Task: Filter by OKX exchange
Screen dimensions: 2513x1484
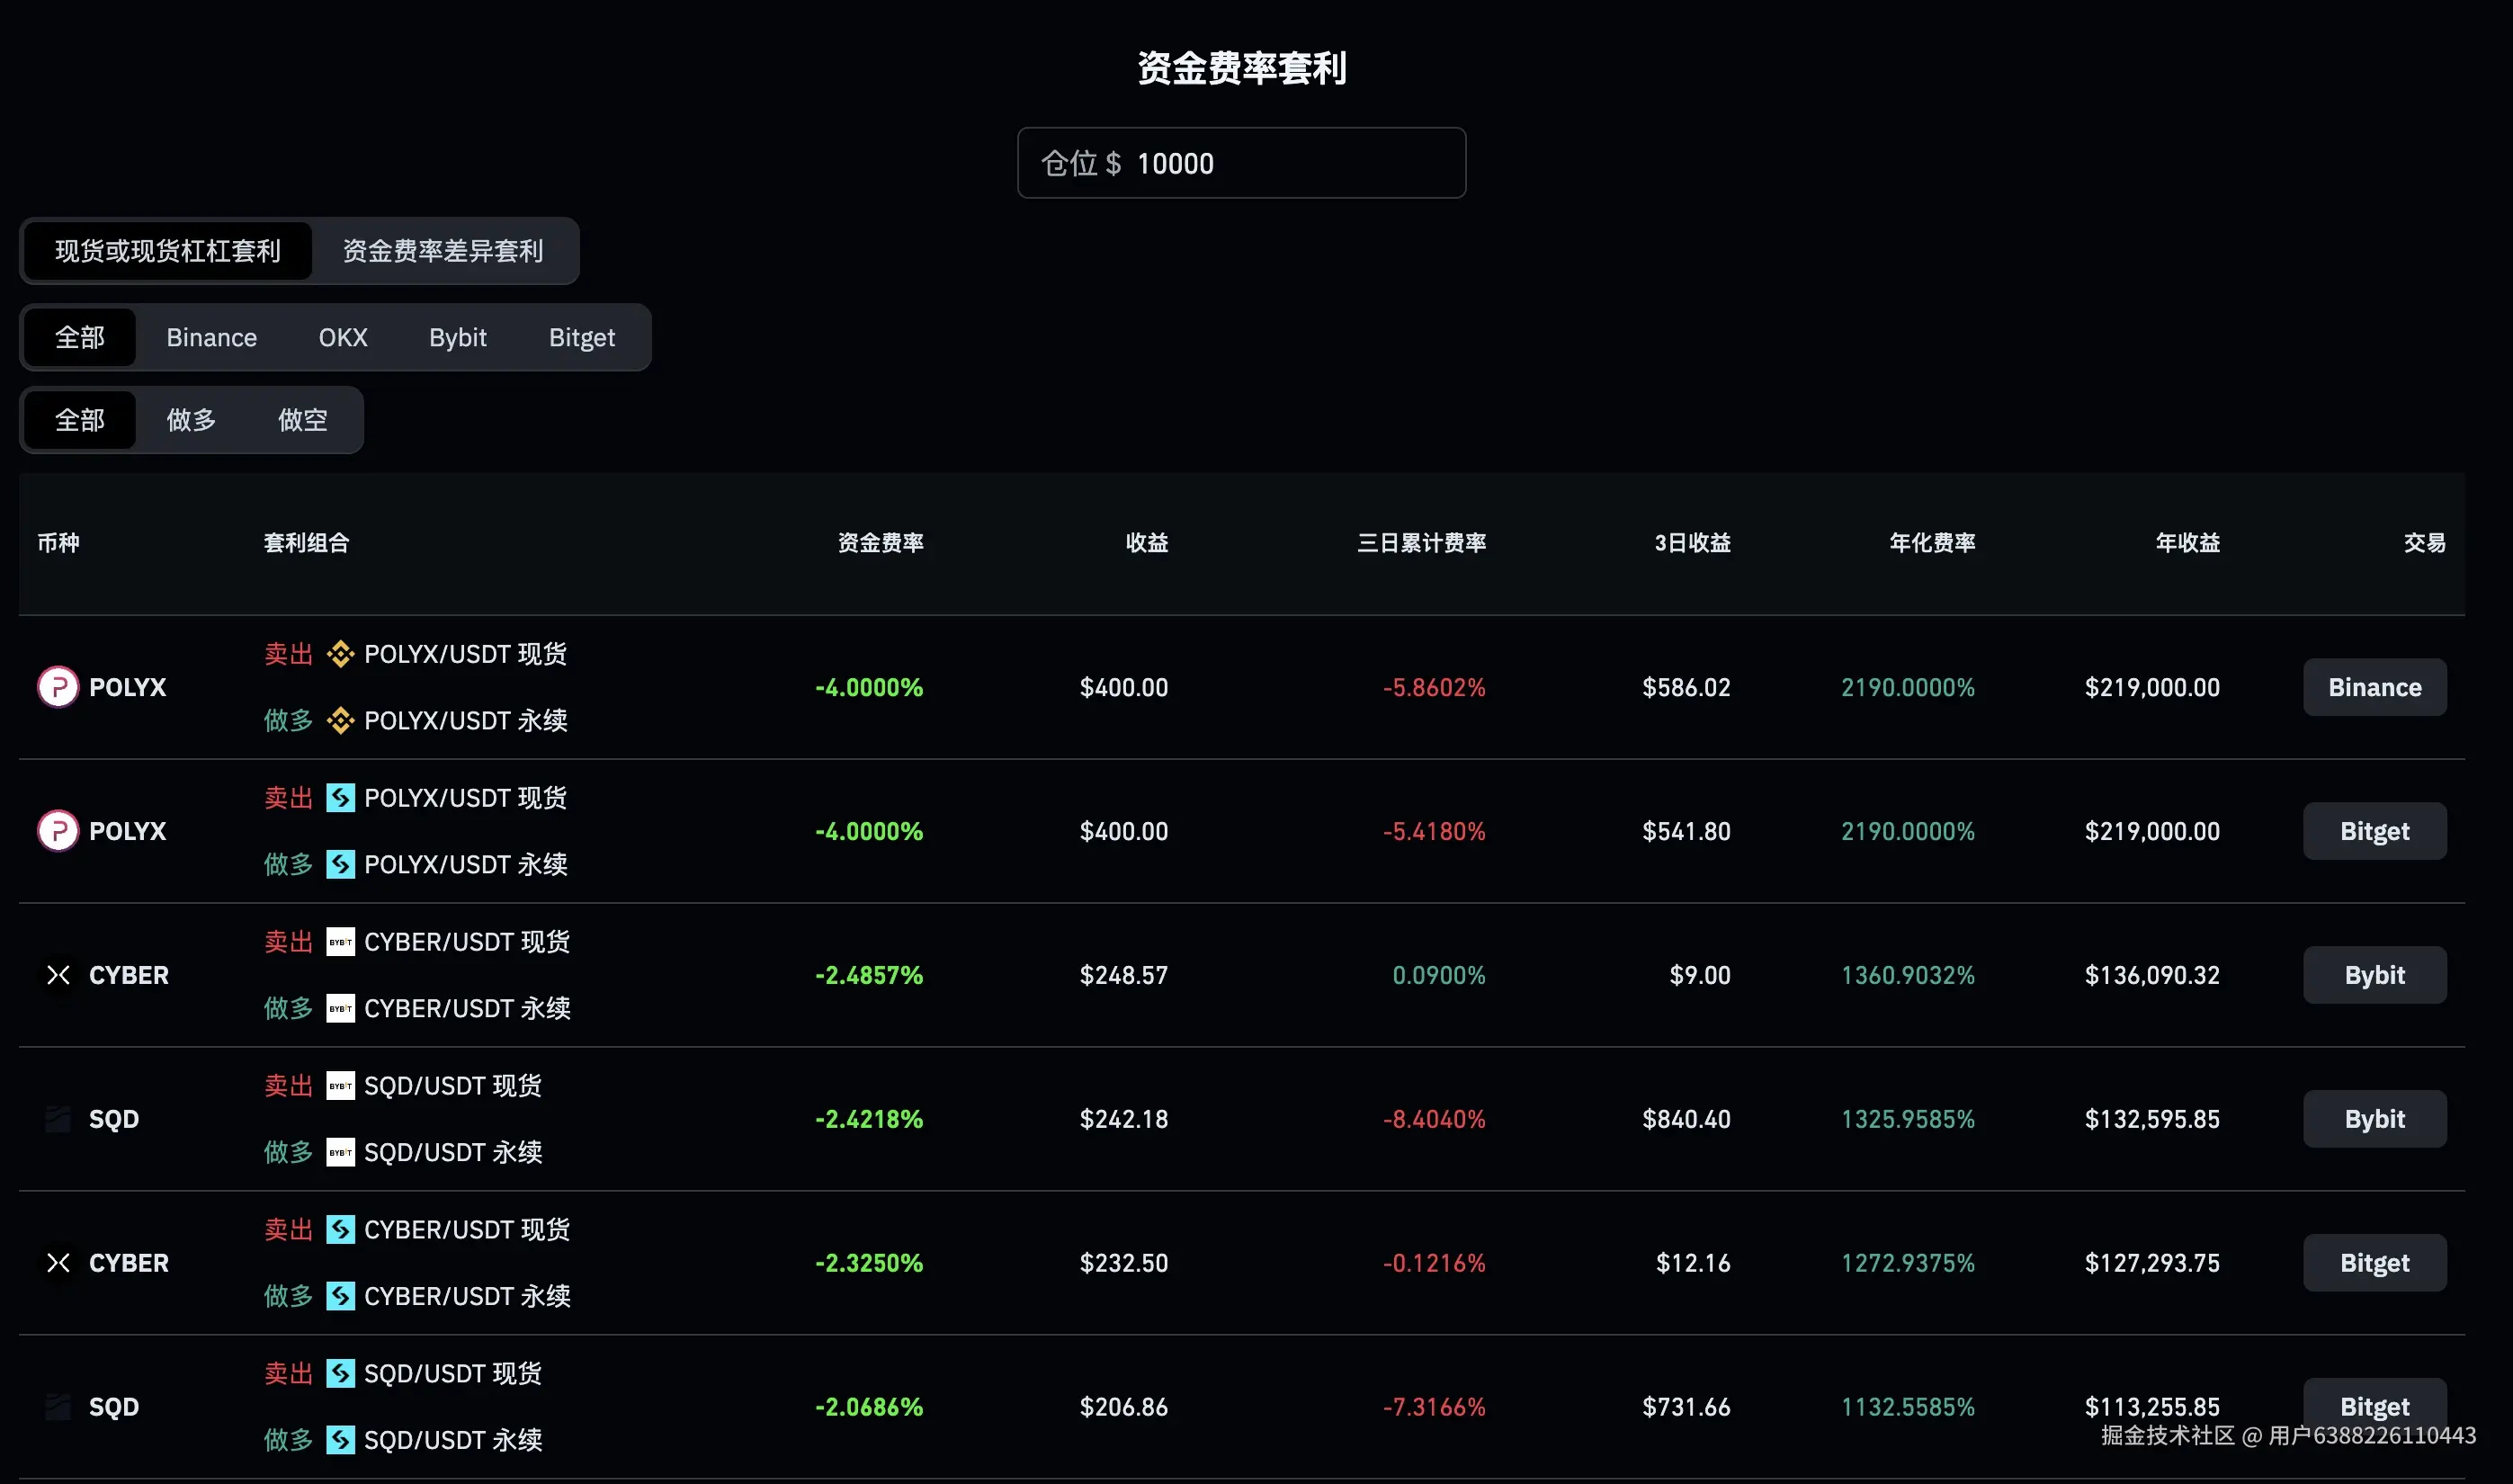Action: [343, 338]
